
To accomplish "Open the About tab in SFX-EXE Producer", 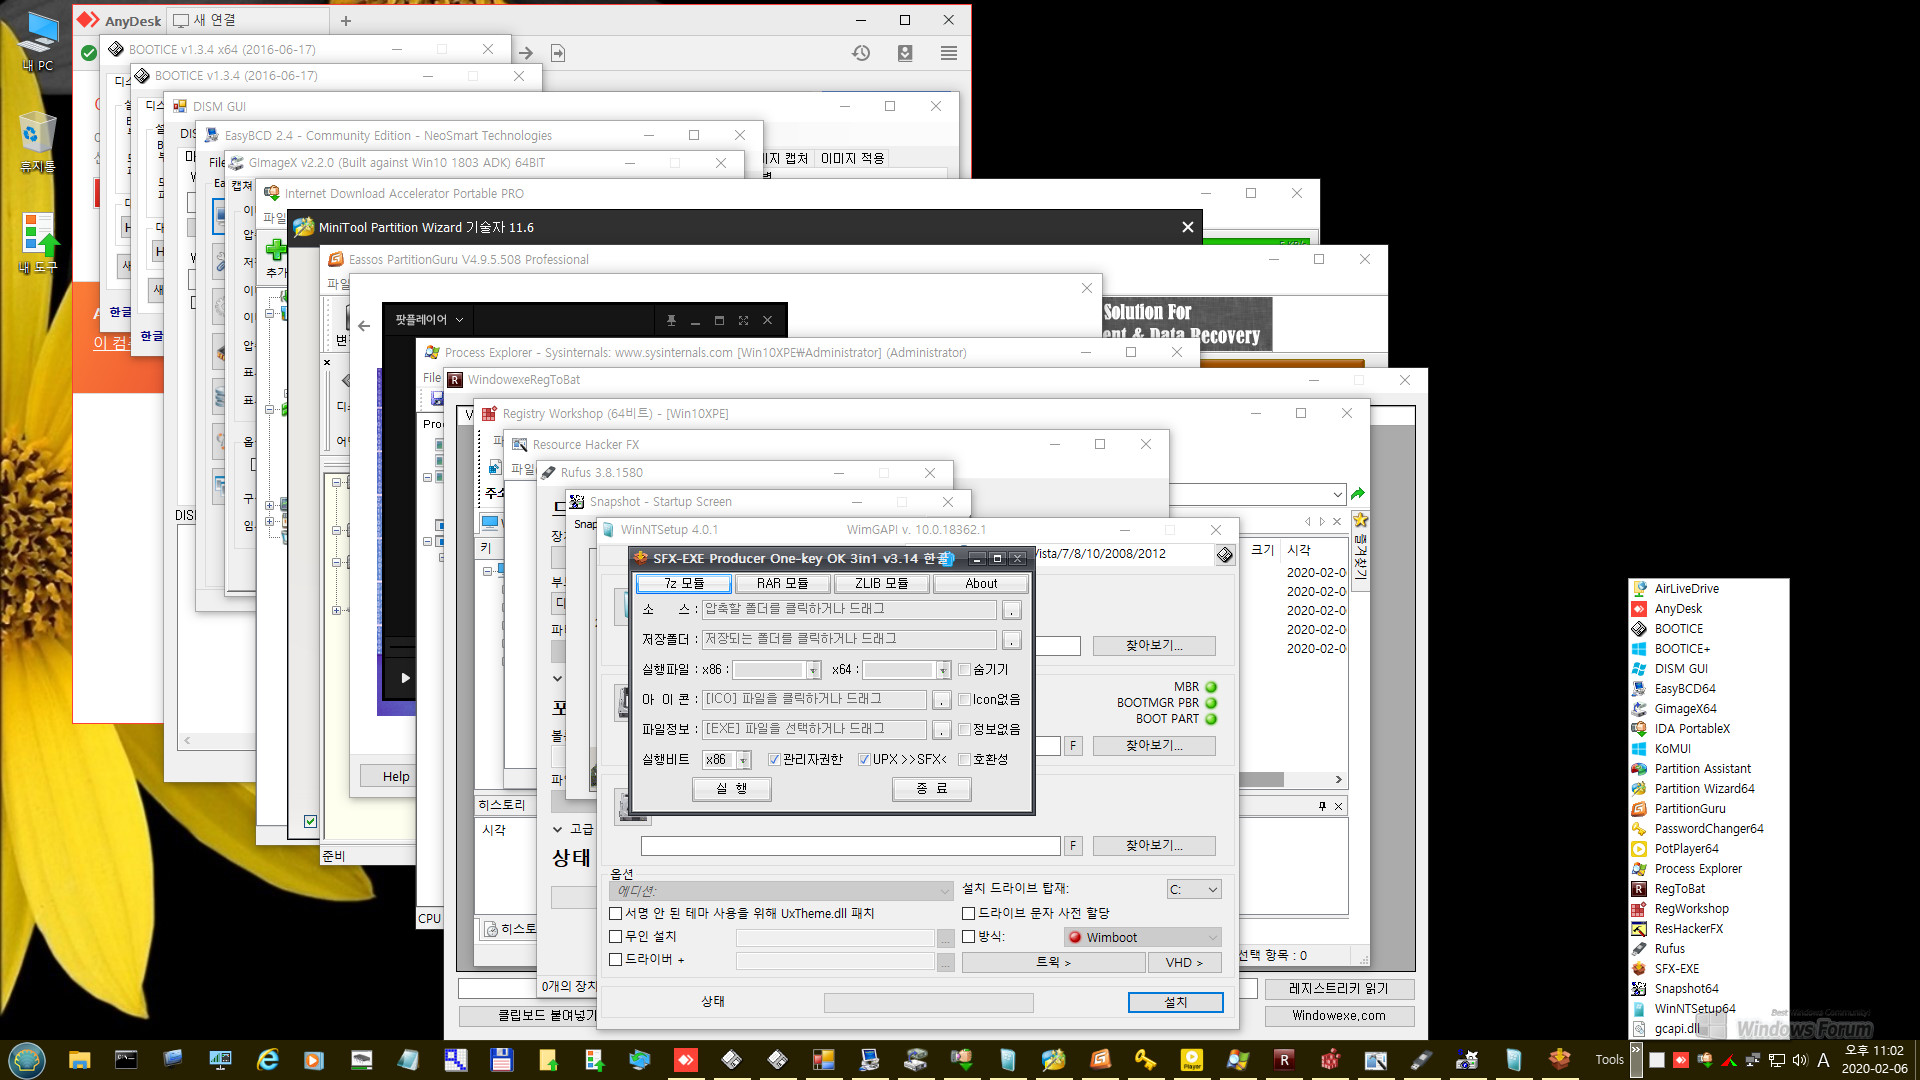I will coord(981,584).
